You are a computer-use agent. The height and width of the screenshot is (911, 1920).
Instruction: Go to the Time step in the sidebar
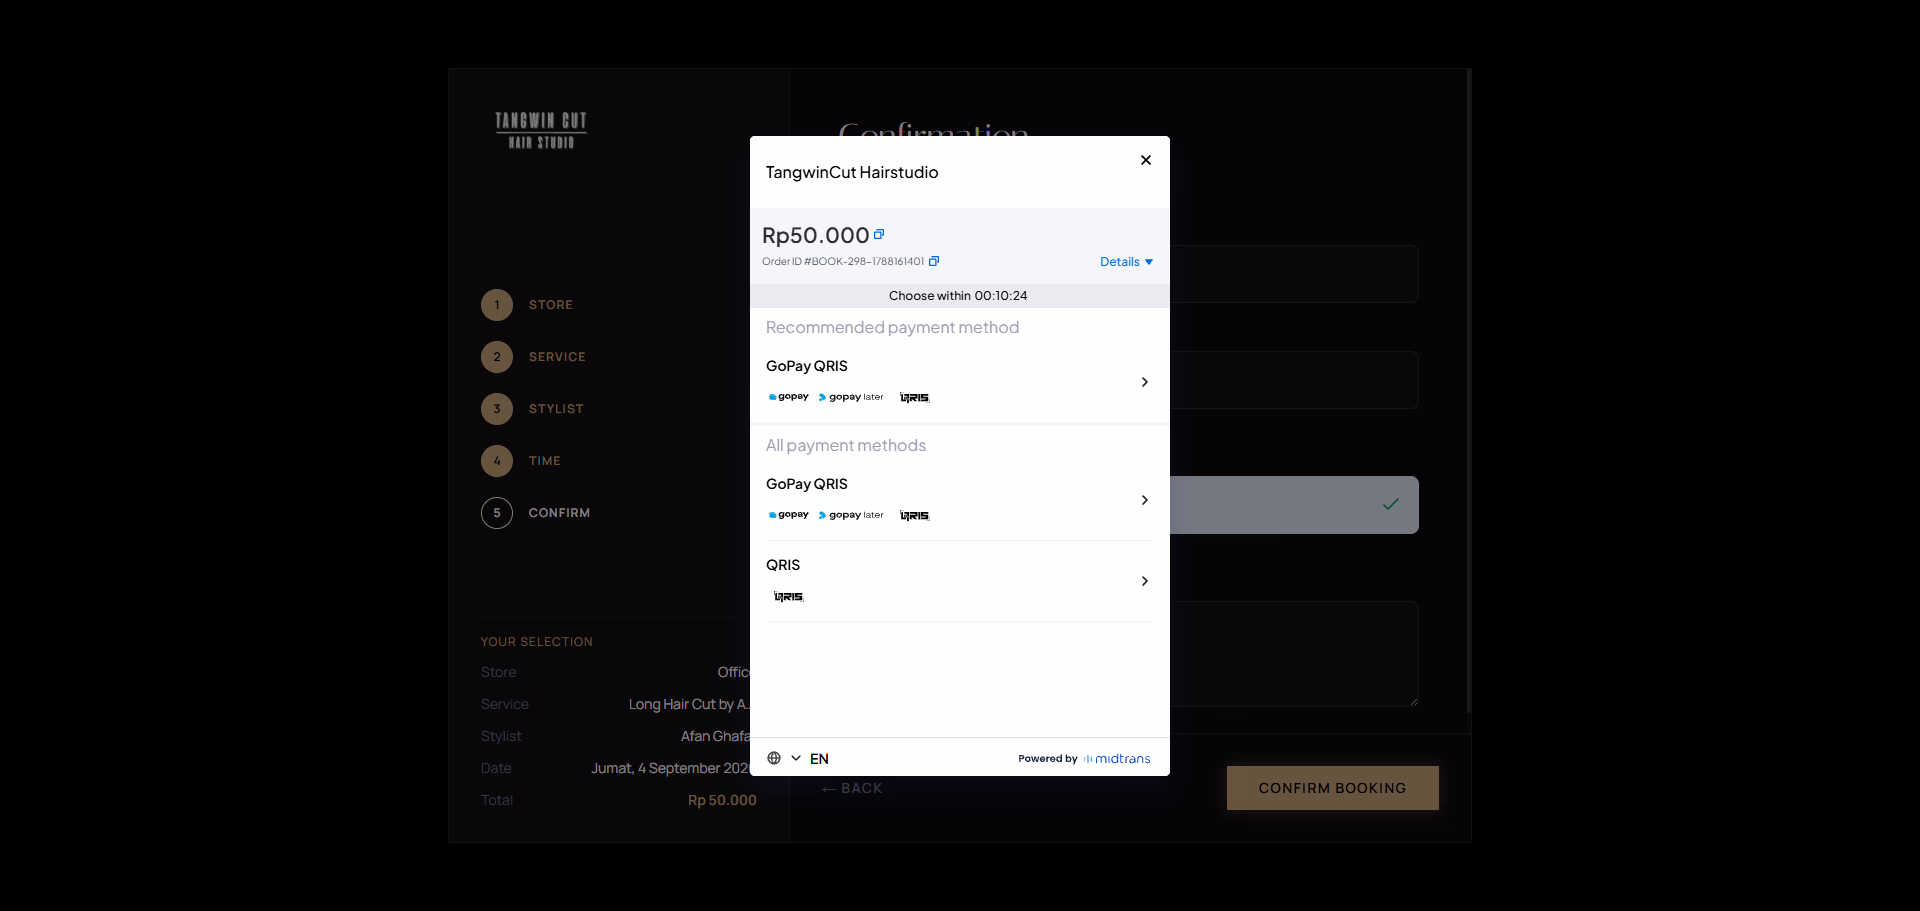click(521, 461)
